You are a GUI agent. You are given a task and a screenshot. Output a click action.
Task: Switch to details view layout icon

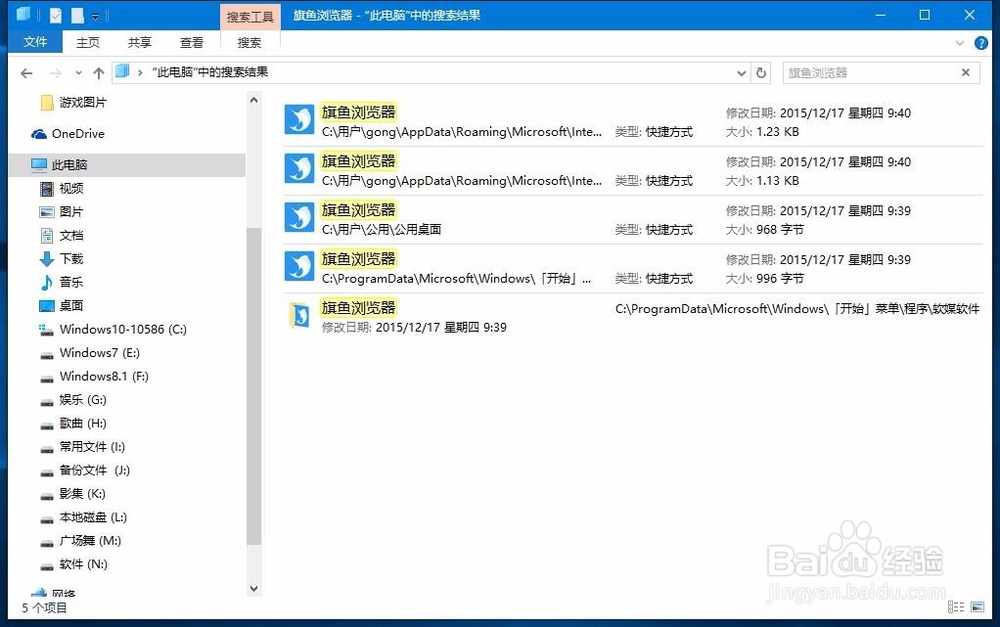point(955,607)
